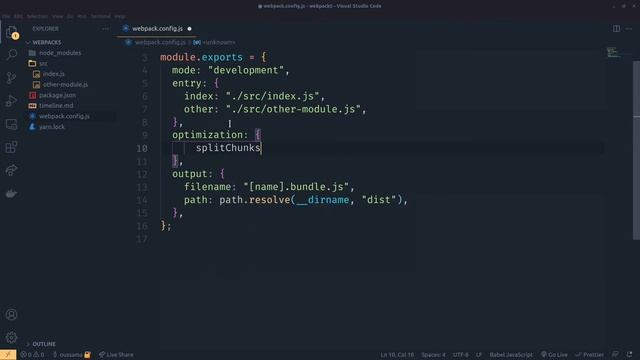Open the Source Control view icon

11,78
